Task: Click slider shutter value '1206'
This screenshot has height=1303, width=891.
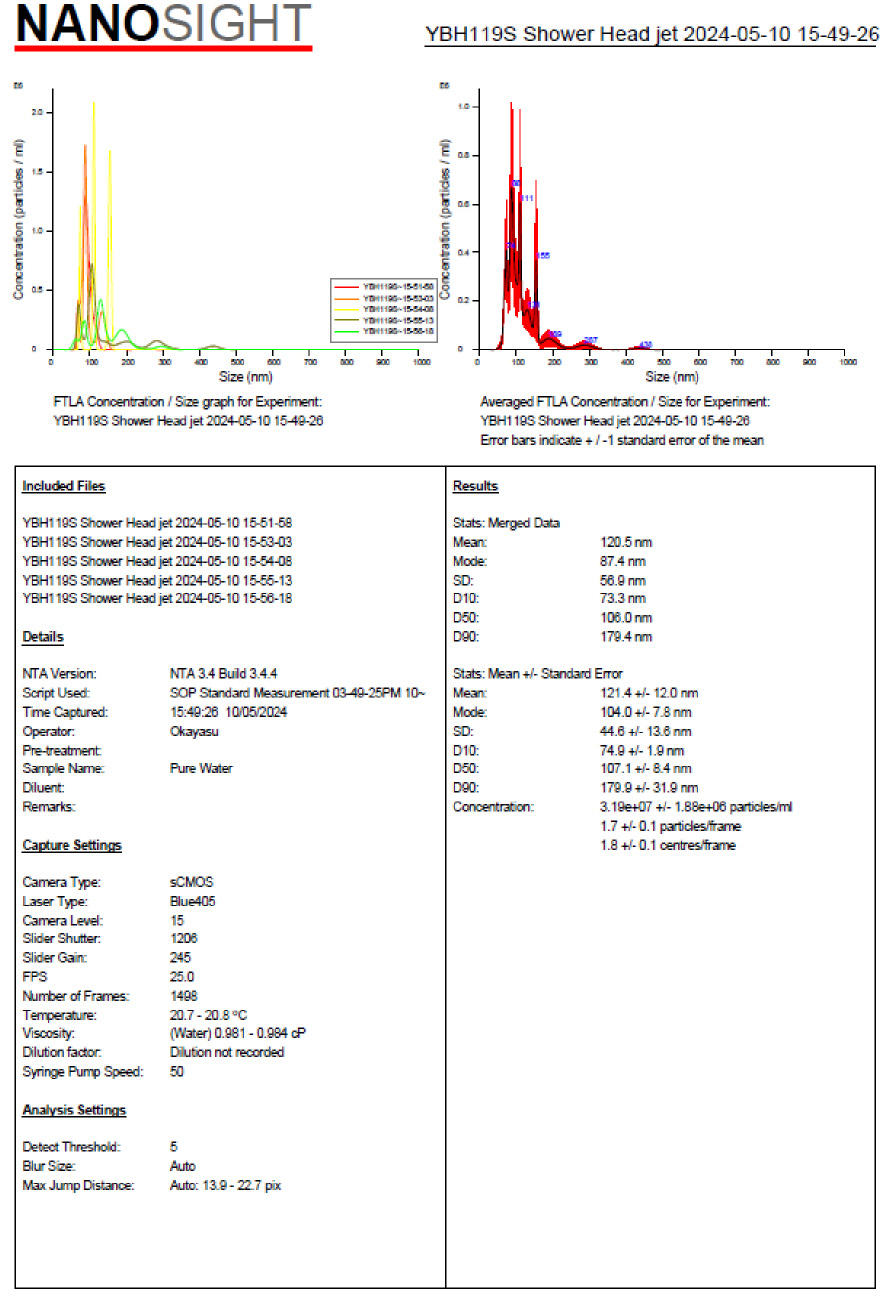Action: pos(184,939)
